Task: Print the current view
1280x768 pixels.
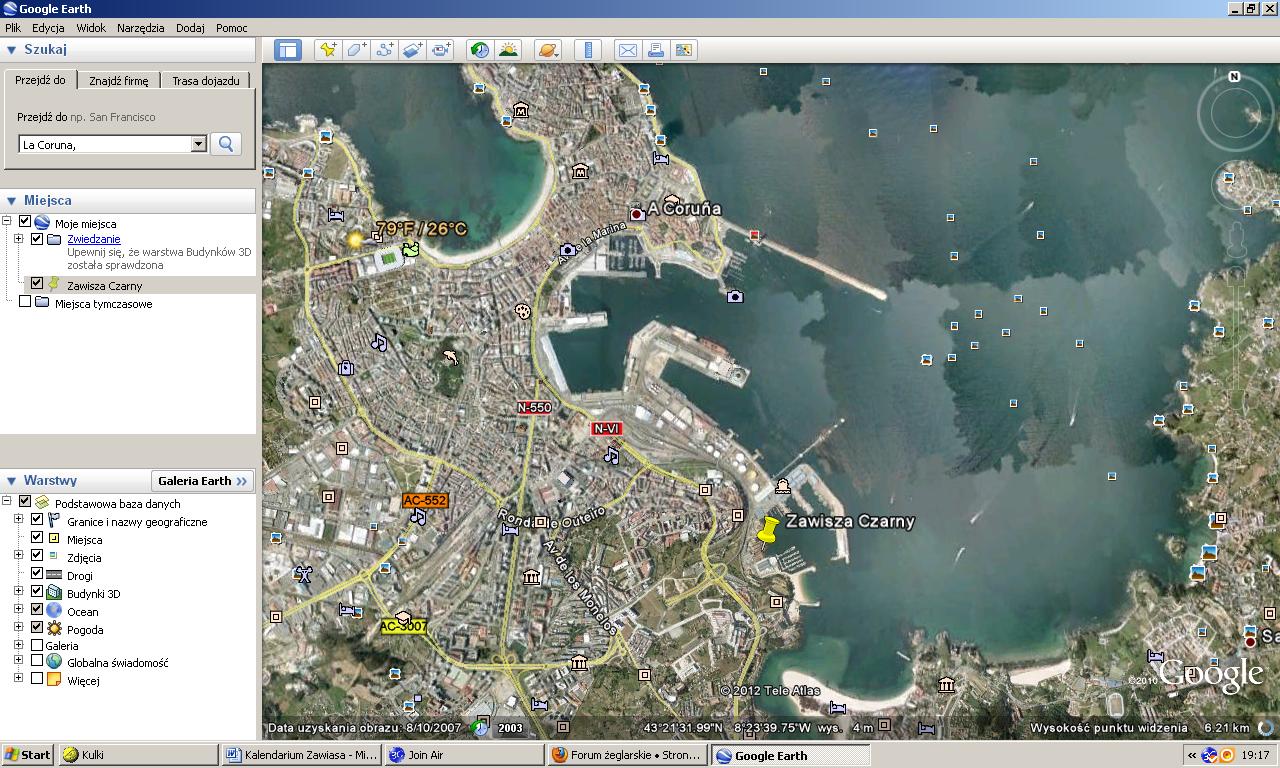Action: coord(655,50)
